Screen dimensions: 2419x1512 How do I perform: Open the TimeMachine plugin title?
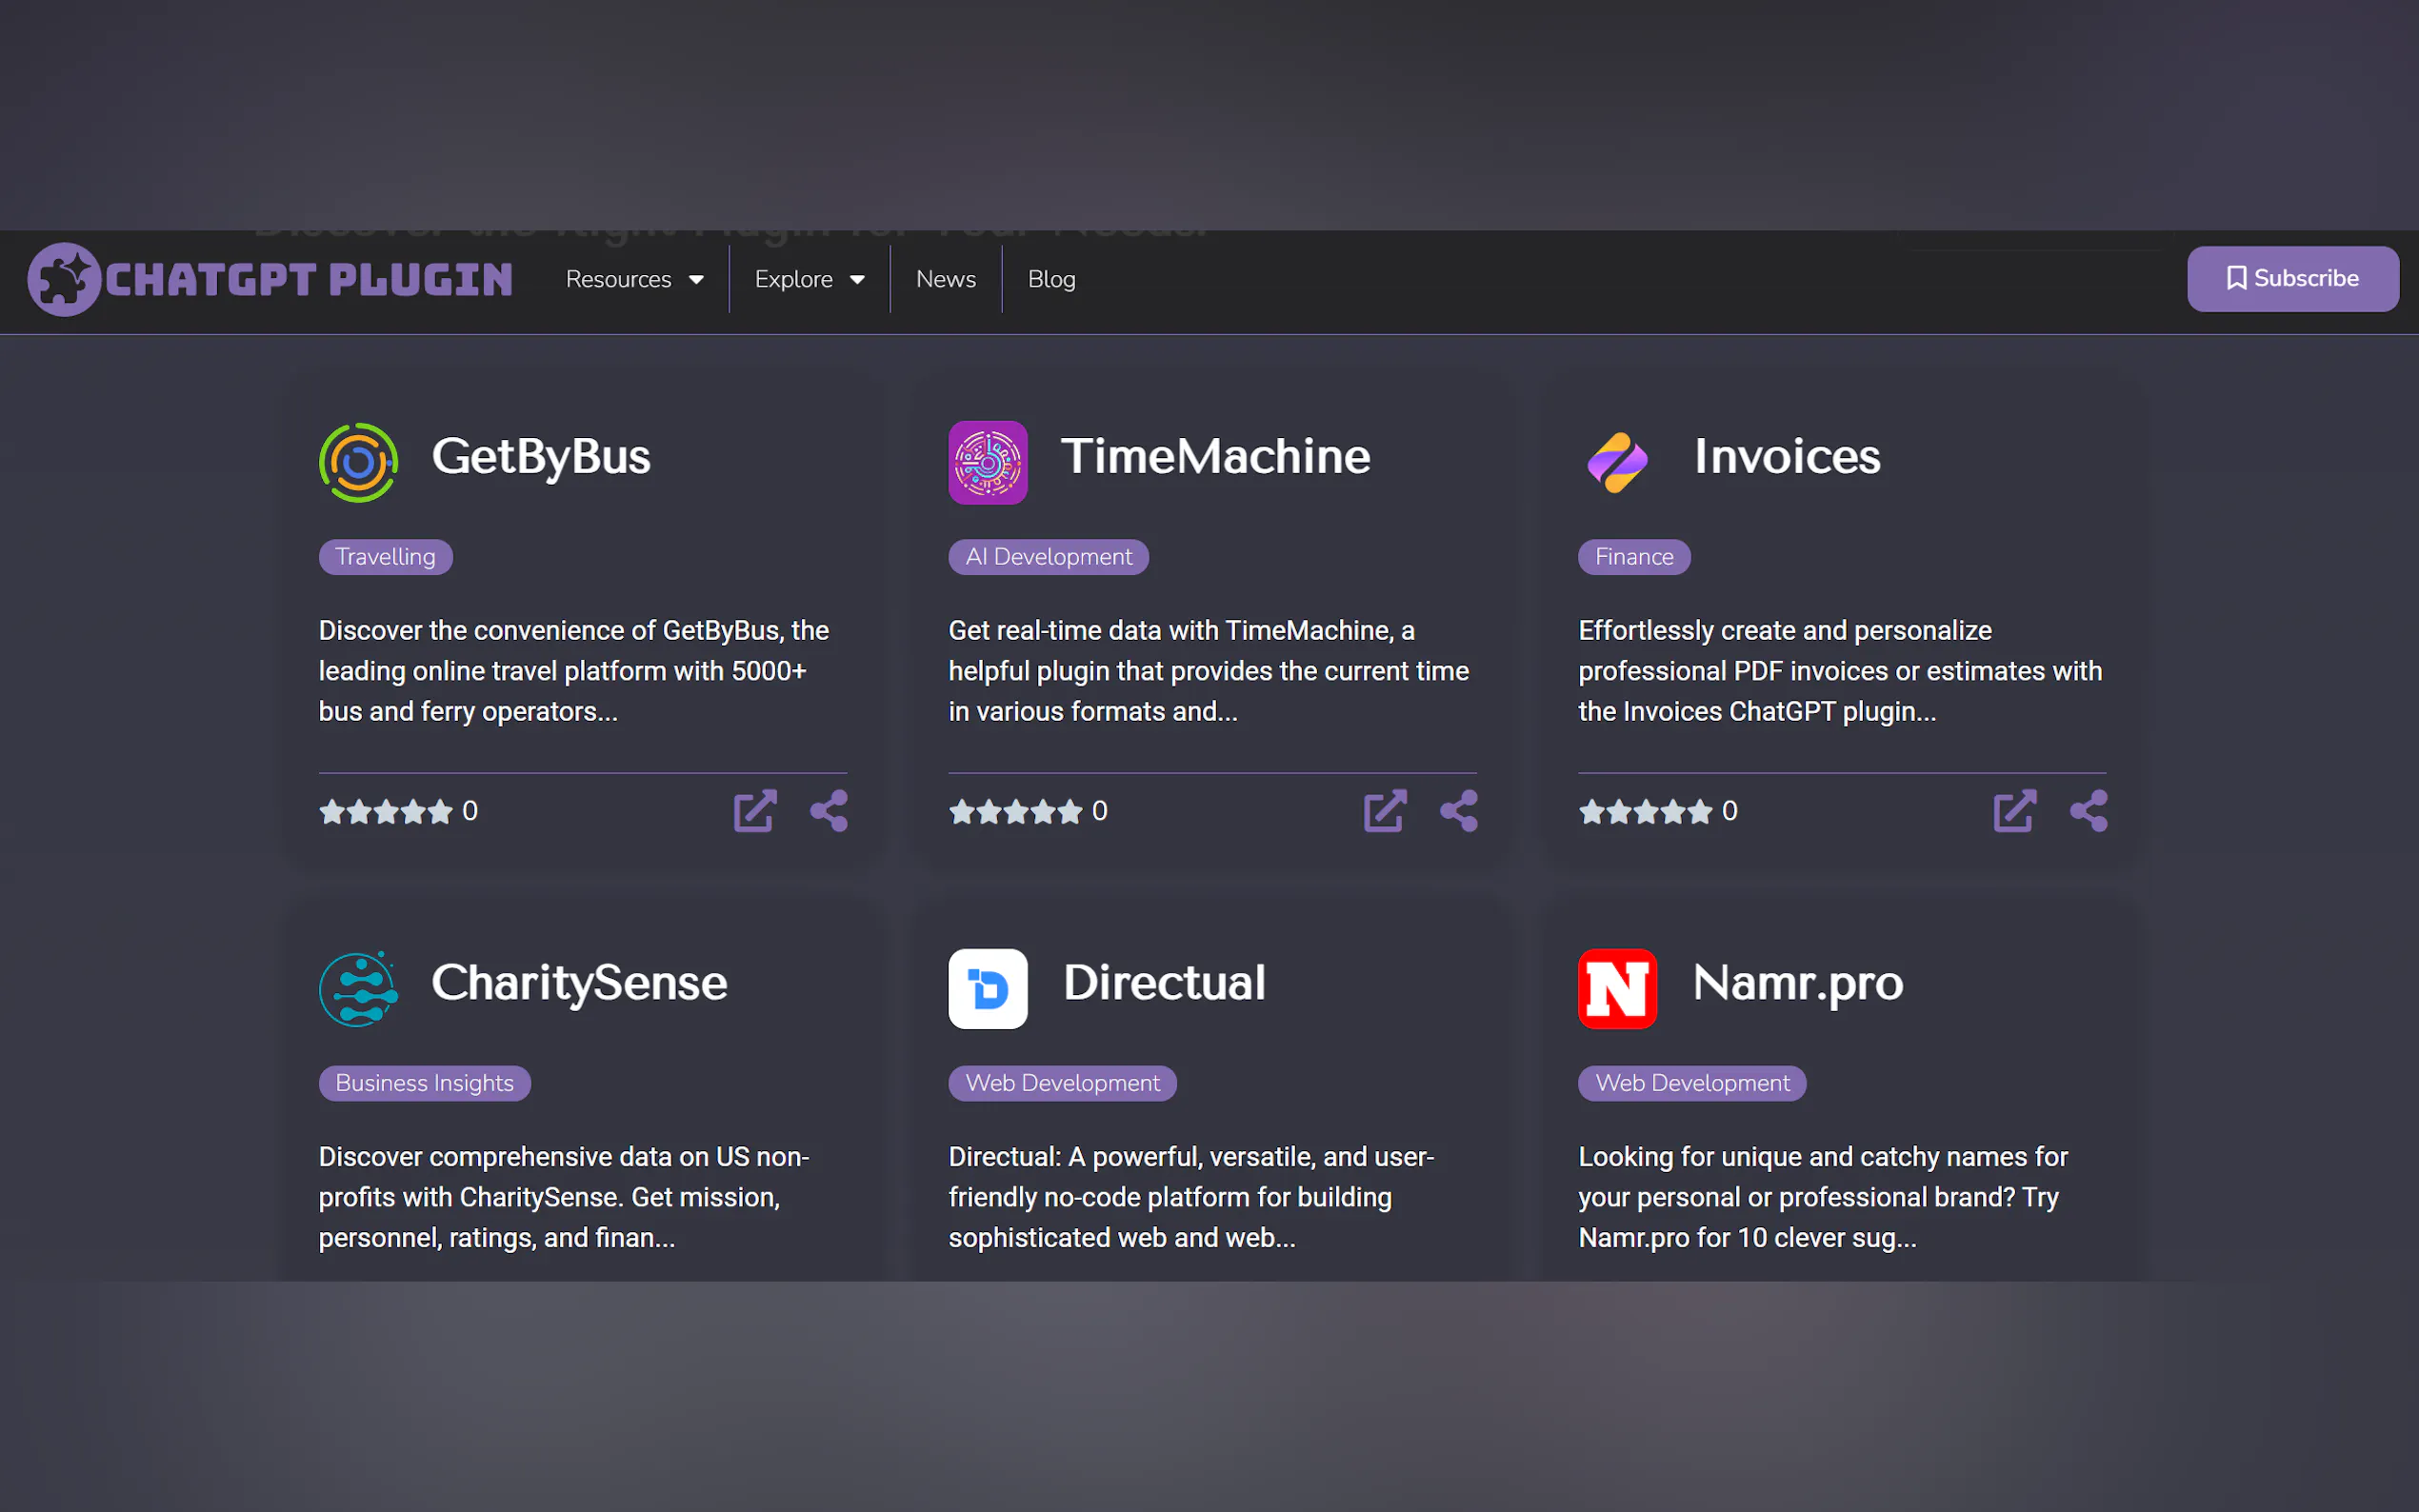click(x=1215, y=457)
